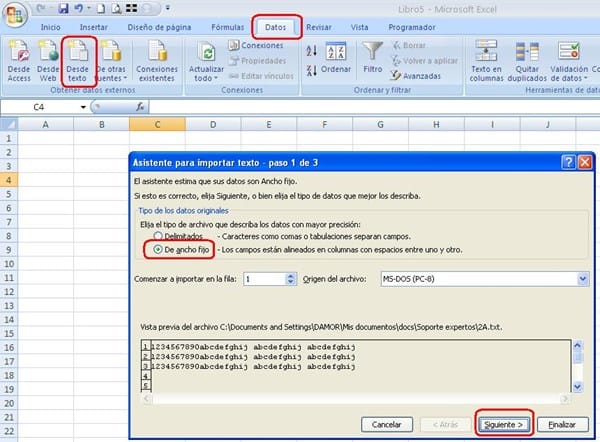Select column F header
Viewport: 600px width, 442px height.
tap(324, 124)
